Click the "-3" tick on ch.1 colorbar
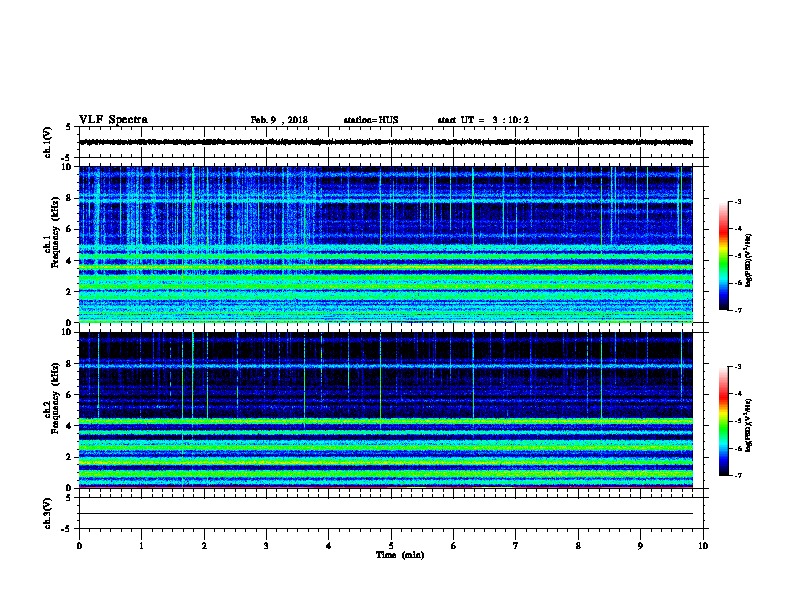This screenshot has height=612, width=792. 738,201
